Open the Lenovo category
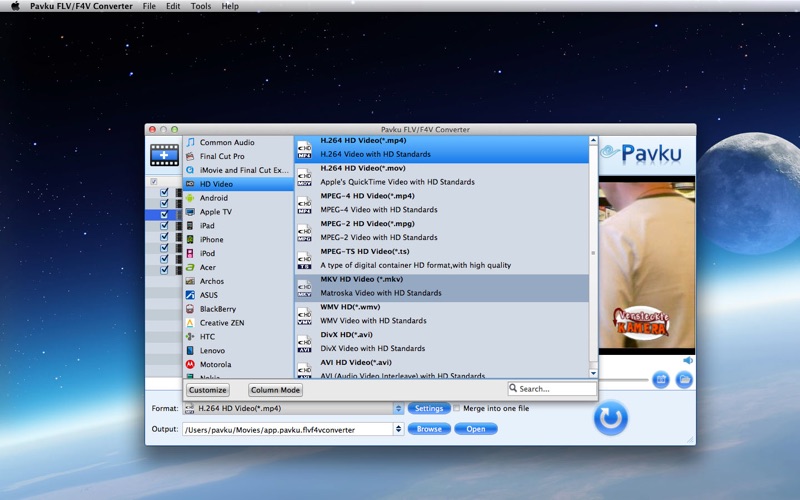Screen dimensions: 800x500 tap(238, 351)
